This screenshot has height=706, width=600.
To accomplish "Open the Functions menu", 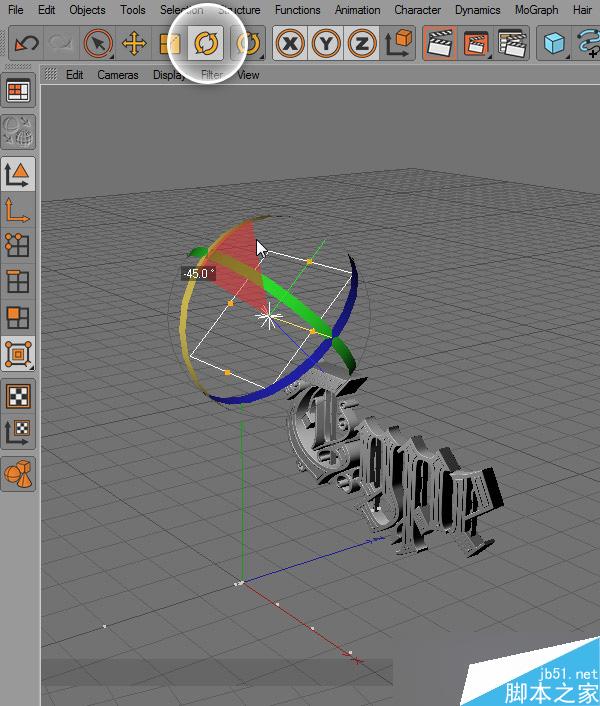I will point(298,9).
